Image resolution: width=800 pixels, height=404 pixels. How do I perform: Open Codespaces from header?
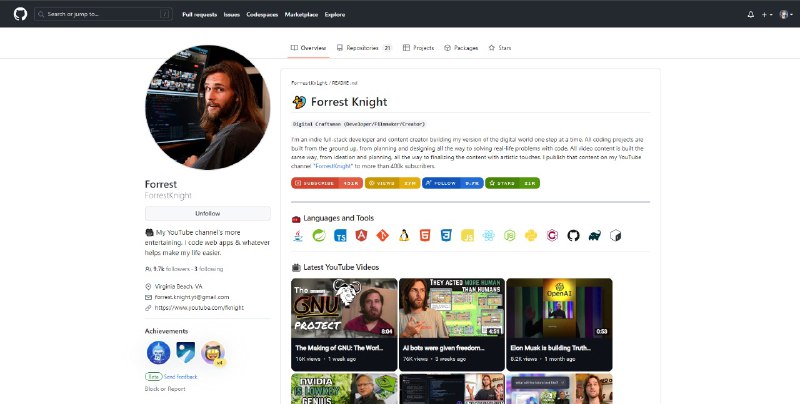pyautogui.click(x=262, y=15)
